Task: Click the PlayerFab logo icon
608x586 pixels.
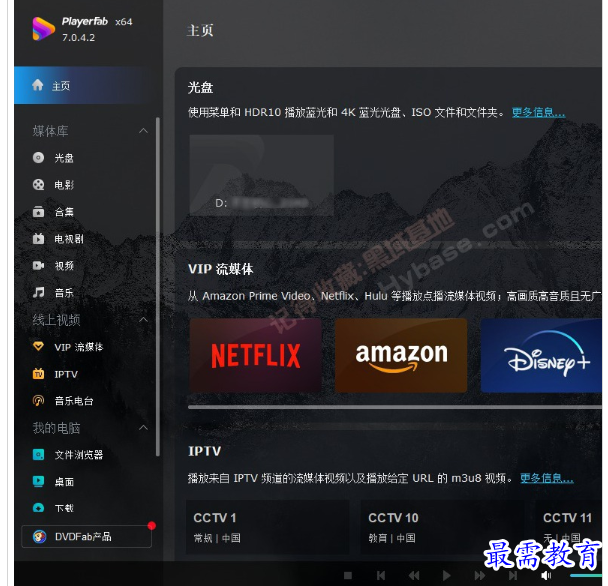Action: point(43,29)
